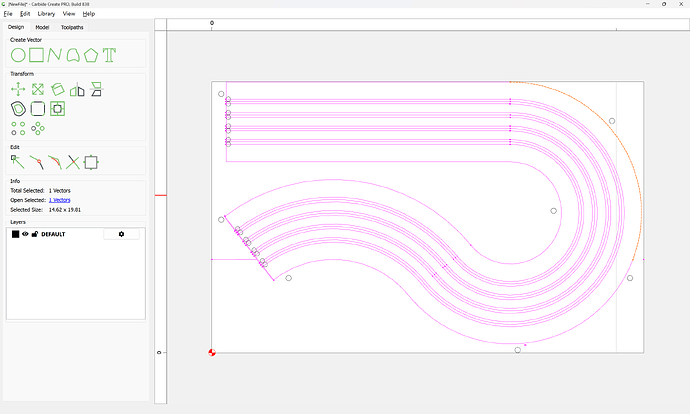The height and width of the screenshot is (414, 690).
Task: Click the DEFAULT layer black color swatch
Action: point(15,234)
